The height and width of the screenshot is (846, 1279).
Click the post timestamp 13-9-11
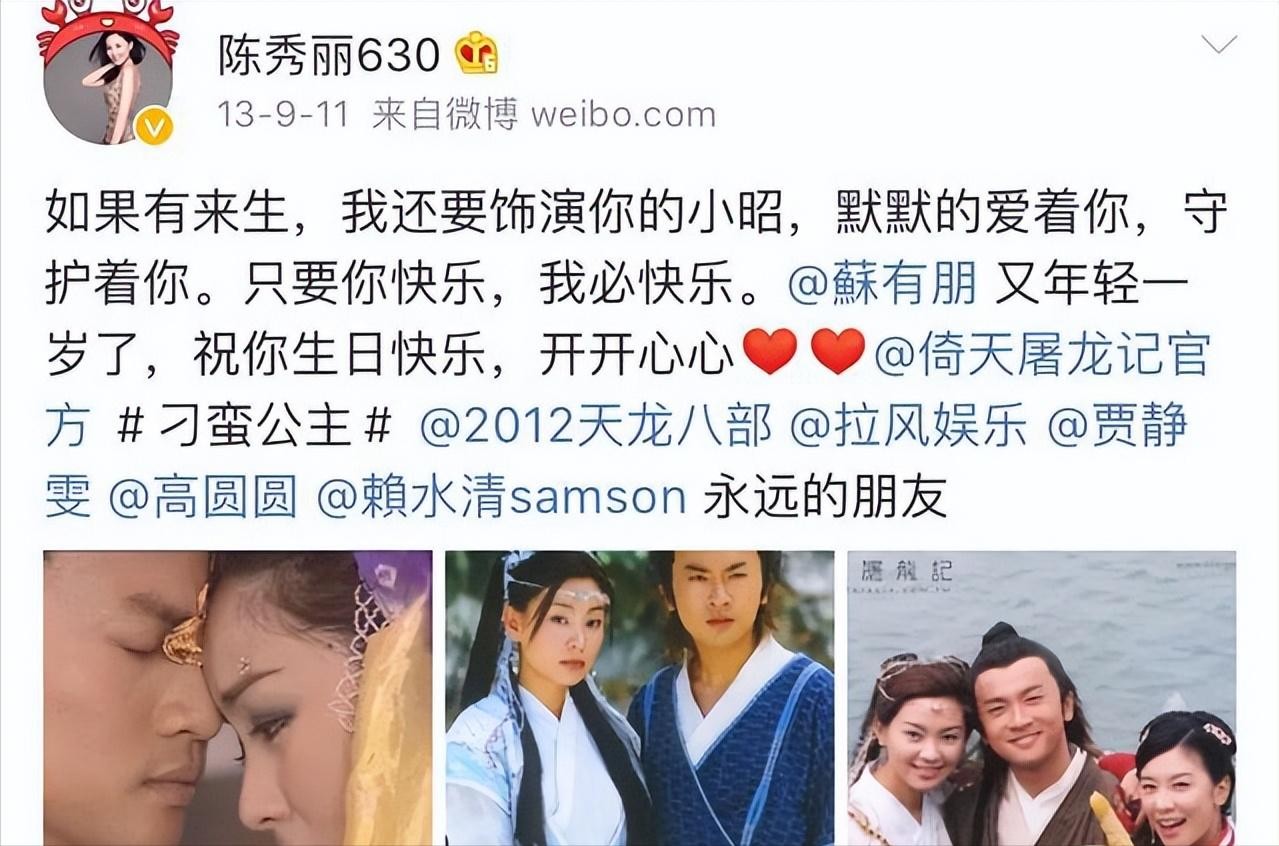[283, 115]
